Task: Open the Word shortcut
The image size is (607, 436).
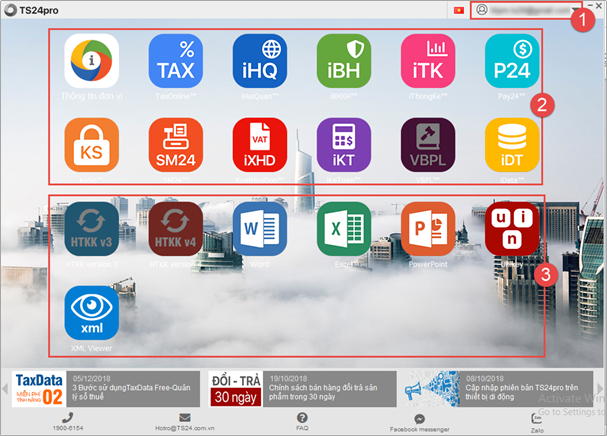Action: pyautogui.click(x=260, y=229)
